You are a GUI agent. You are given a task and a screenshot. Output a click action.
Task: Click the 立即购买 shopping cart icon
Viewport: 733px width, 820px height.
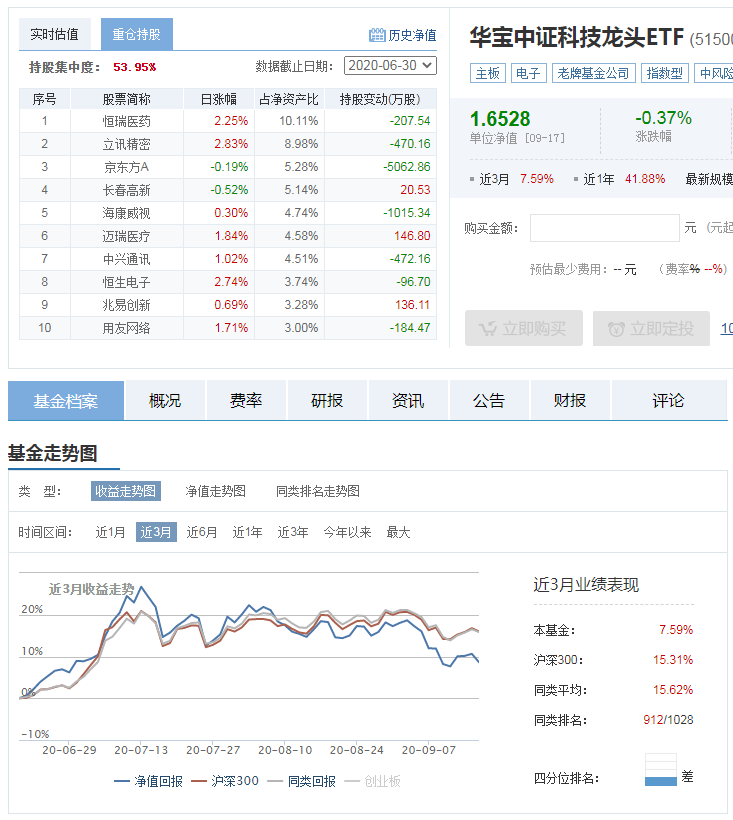pos(488,329)
